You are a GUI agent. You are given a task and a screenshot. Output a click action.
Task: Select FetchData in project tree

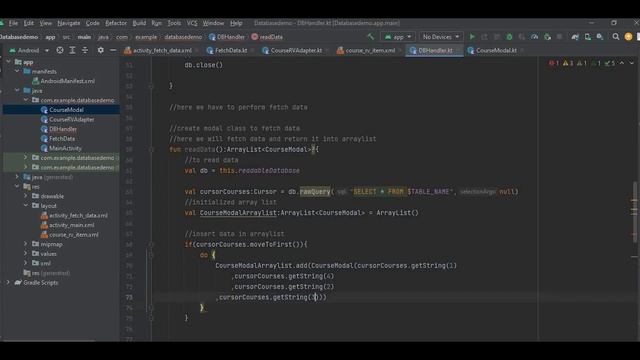(62, 139)
